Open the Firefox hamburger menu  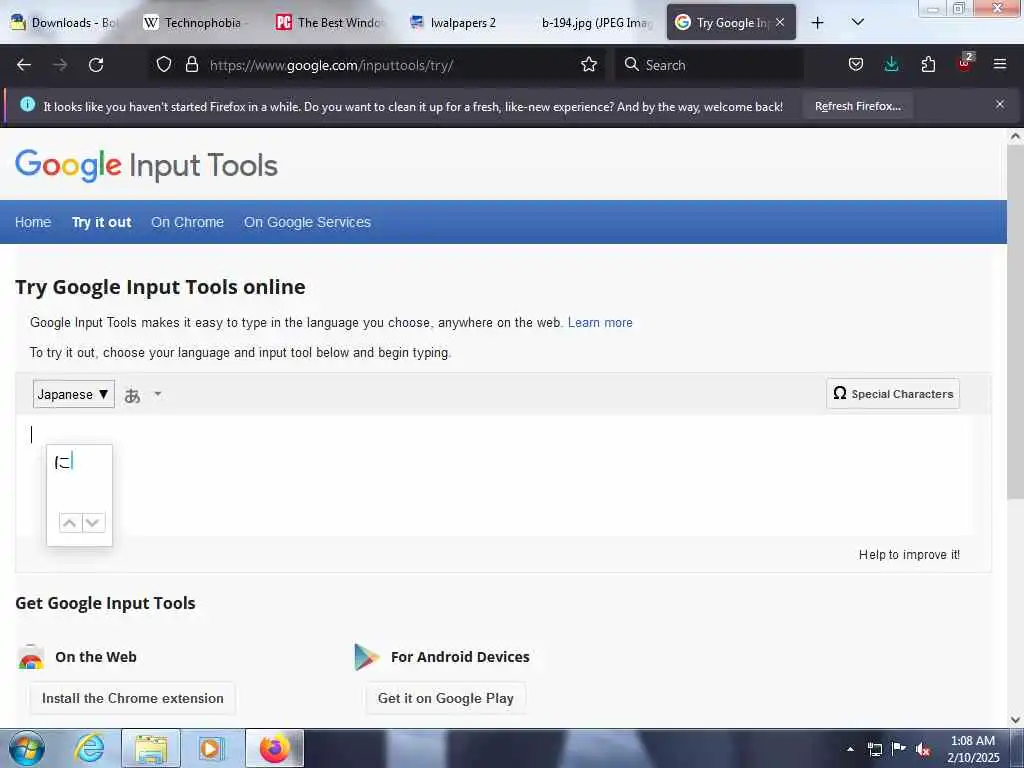[1000, 64]
